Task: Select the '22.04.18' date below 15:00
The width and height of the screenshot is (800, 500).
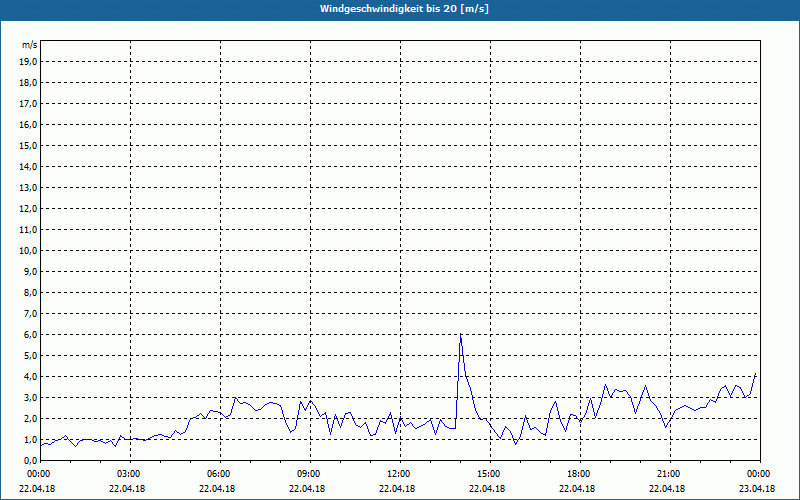Action: tap(487, 488)
